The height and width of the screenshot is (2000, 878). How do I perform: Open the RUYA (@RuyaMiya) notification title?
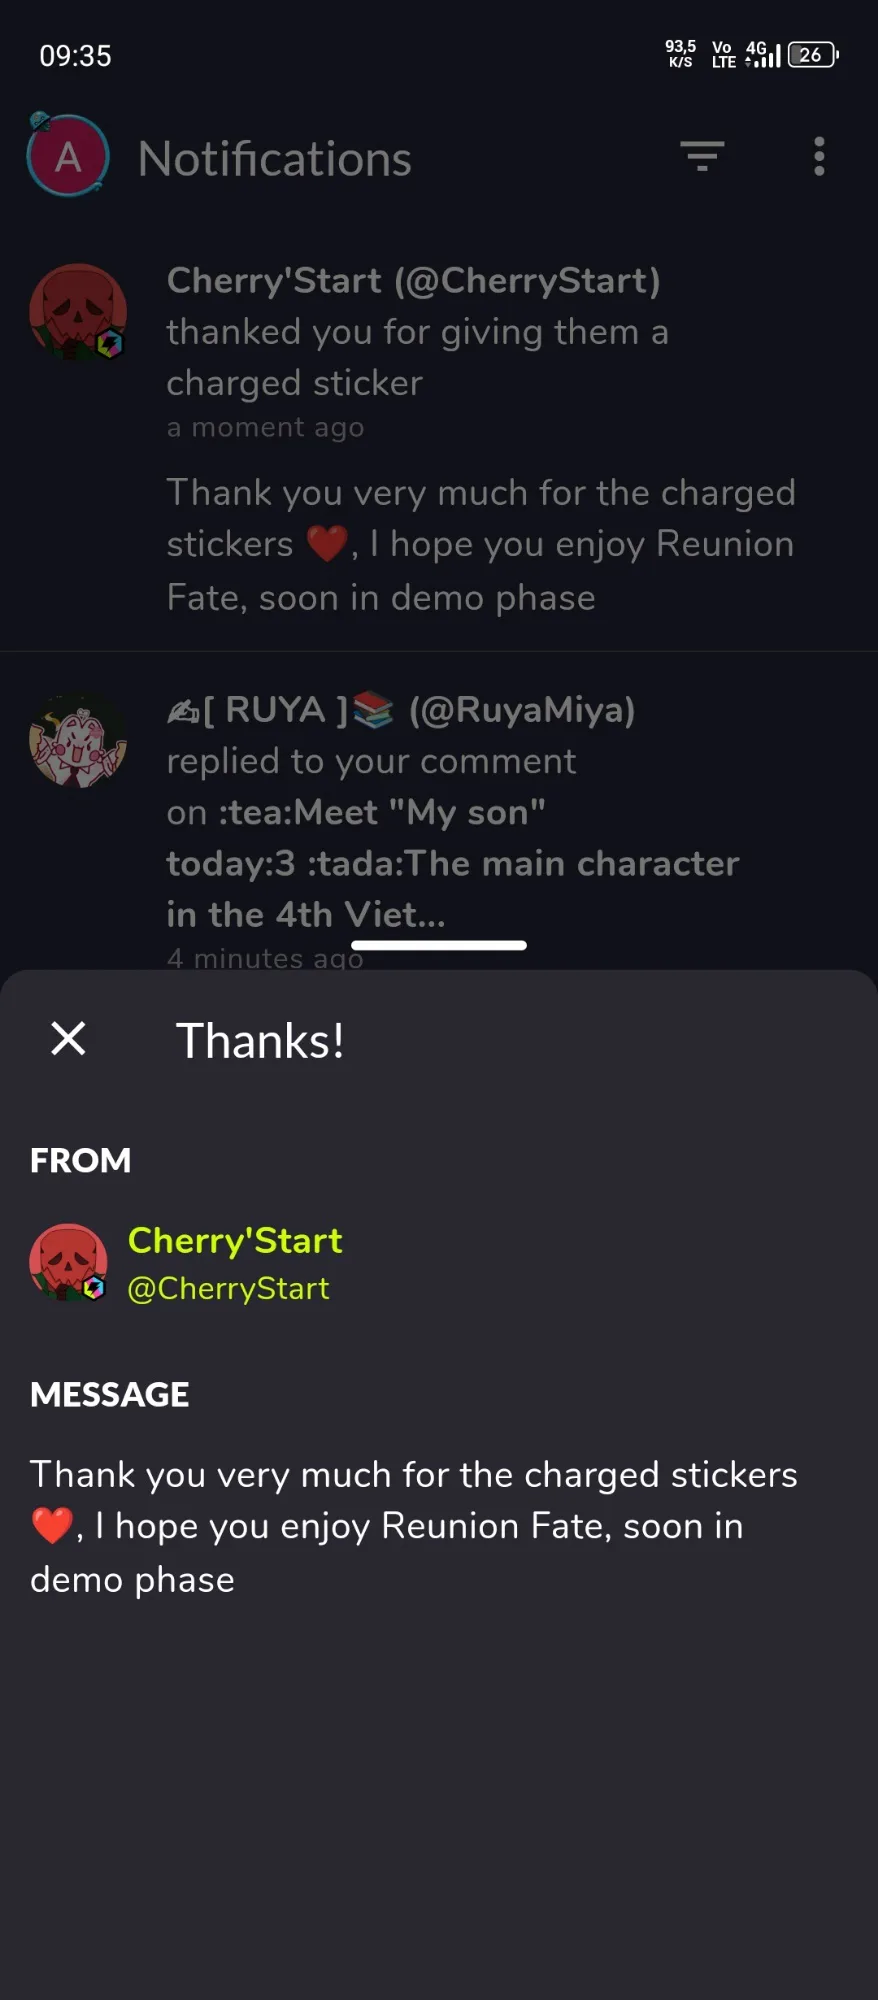401,709
